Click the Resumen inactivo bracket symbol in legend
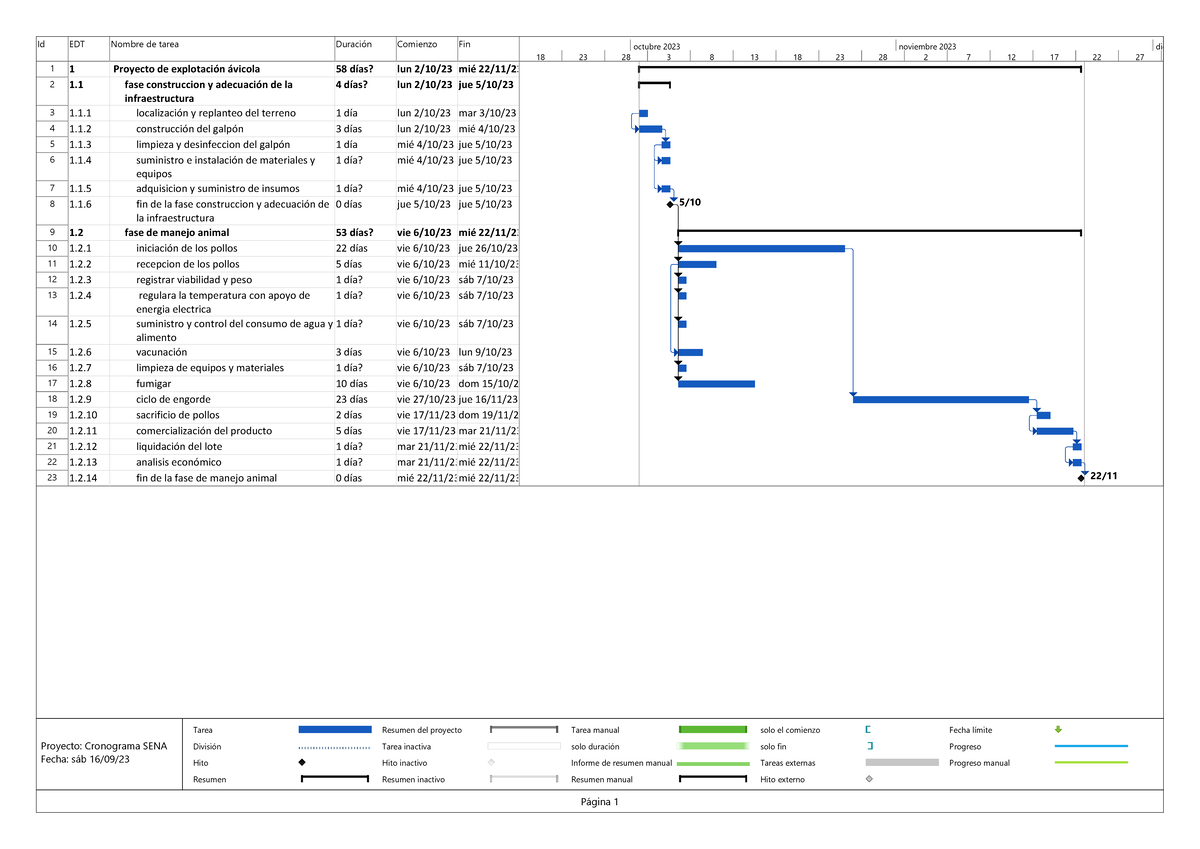 pyautogui.click(x=524, y=779)
